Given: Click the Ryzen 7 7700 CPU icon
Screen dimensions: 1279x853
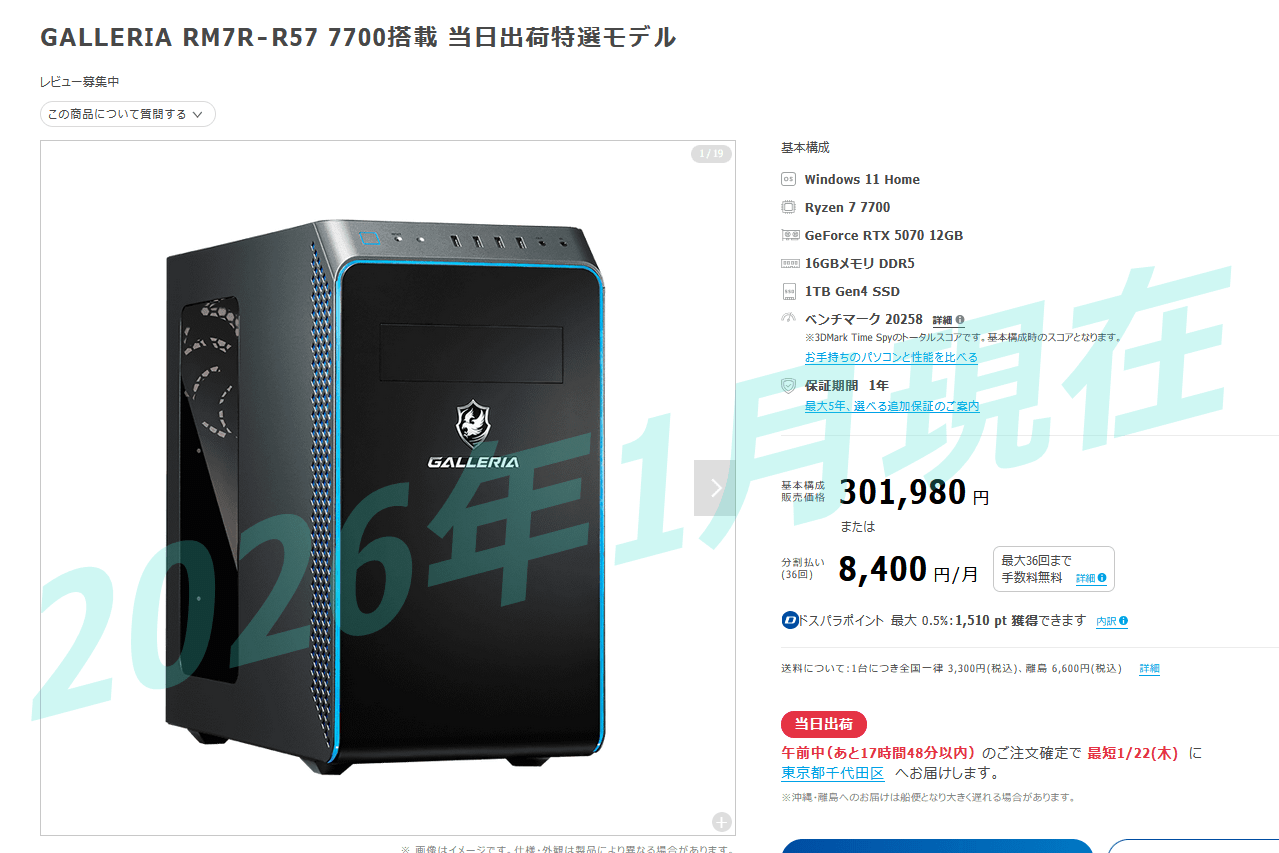Looking at the screenshot, I should pos(788,207).
